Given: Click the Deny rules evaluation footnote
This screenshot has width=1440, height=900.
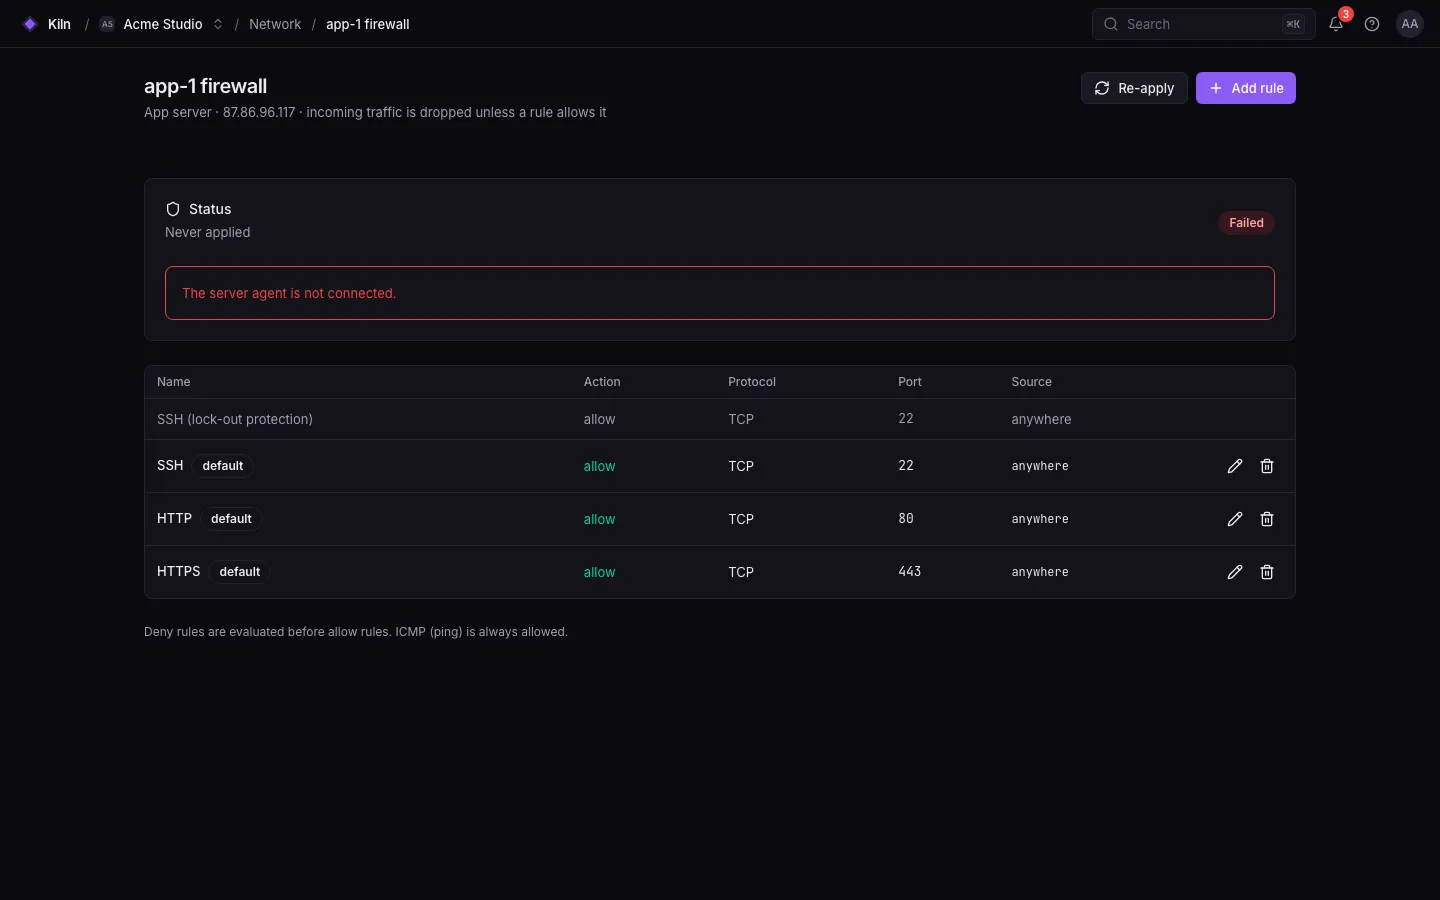Looking at the screenshot, I should tap(356, 632).
